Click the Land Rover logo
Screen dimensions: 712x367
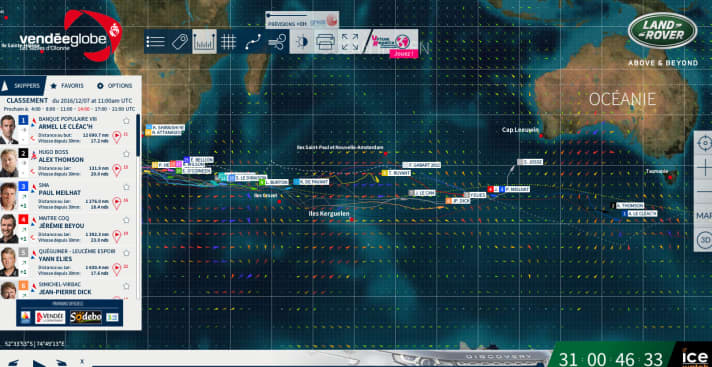click(663, 30)
